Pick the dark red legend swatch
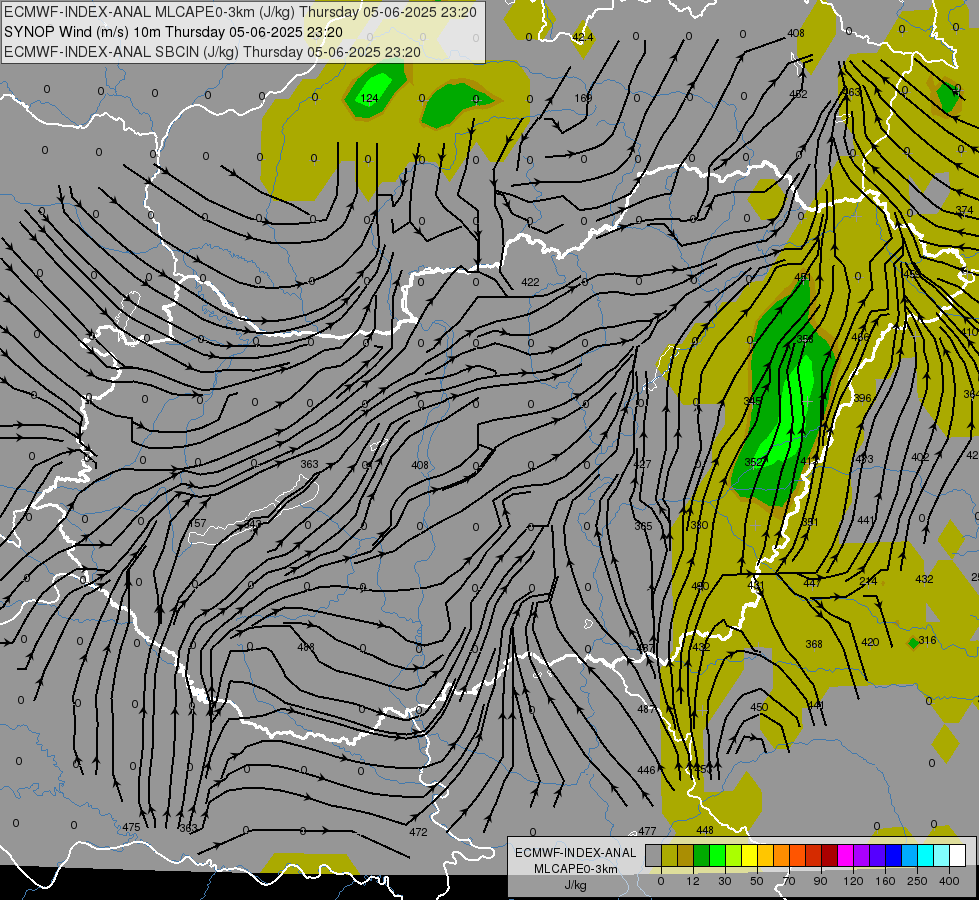This screenshot has width=979, height=900. tap(829, 856)
